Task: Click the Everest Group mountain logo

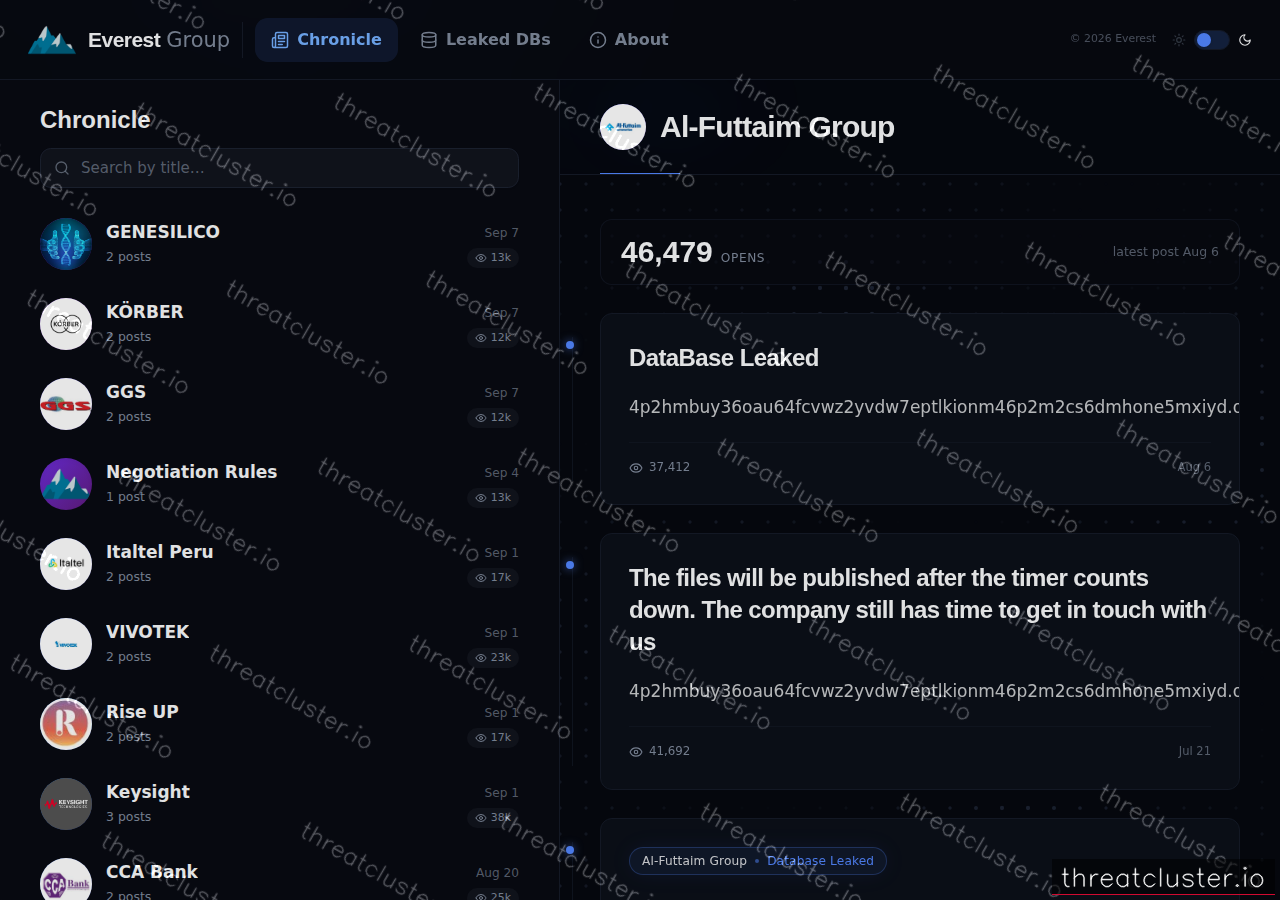Action: 52,40
